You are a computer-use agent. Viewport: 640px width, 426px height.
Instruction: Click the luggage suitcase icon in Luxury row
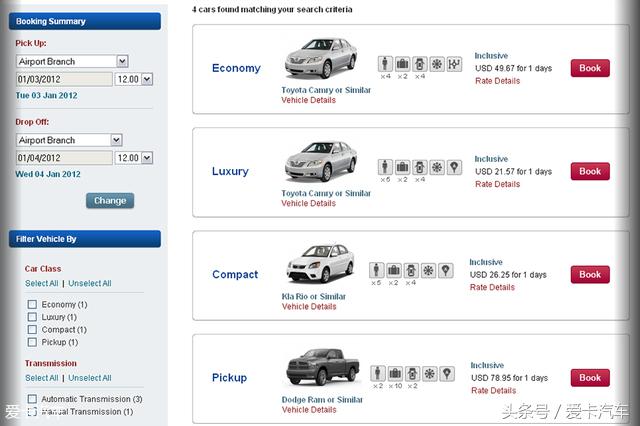point(402,167)
